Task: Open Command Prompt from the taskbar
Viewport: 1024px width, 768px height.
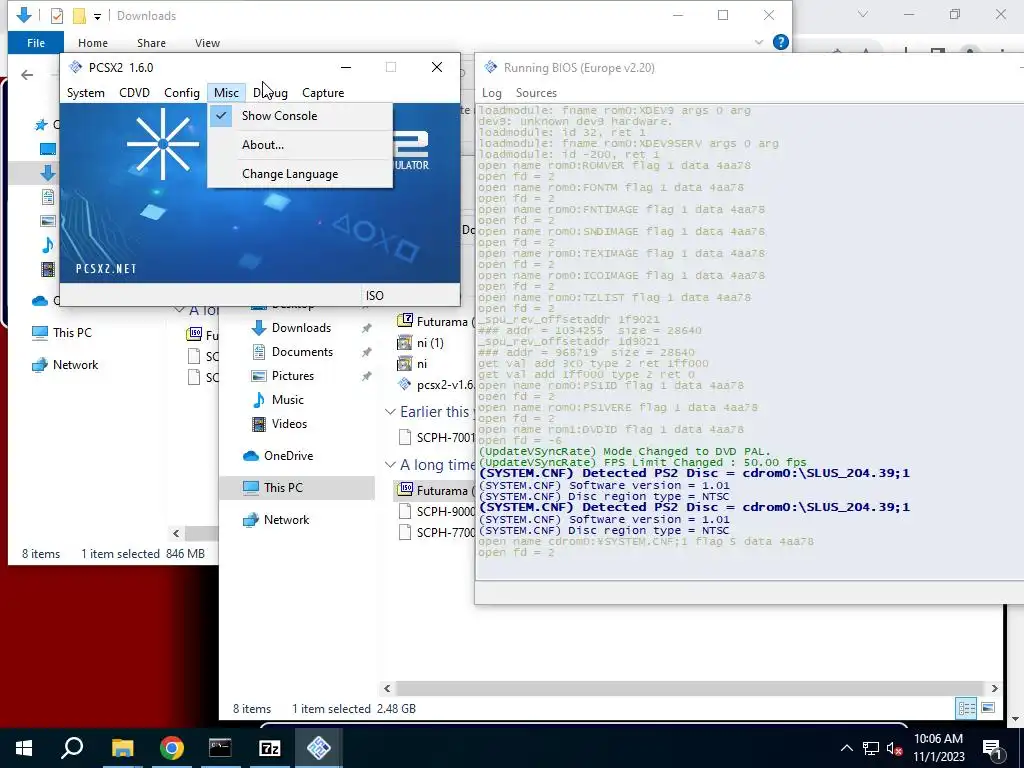Action: 220,748
